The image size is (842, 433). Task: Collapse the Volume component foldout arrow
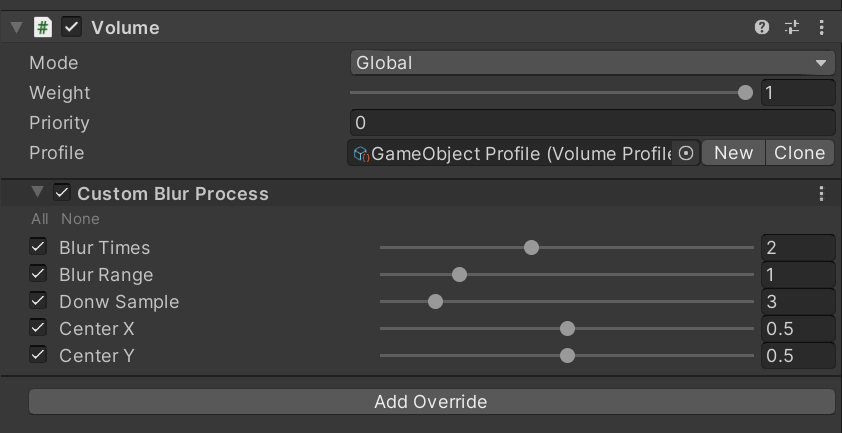click(16, 28)
